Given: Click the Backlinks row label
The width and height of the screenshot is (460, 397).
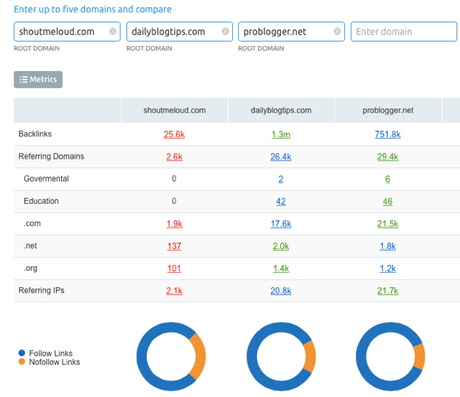Looking at the screenshot, I should pos(35,134).
